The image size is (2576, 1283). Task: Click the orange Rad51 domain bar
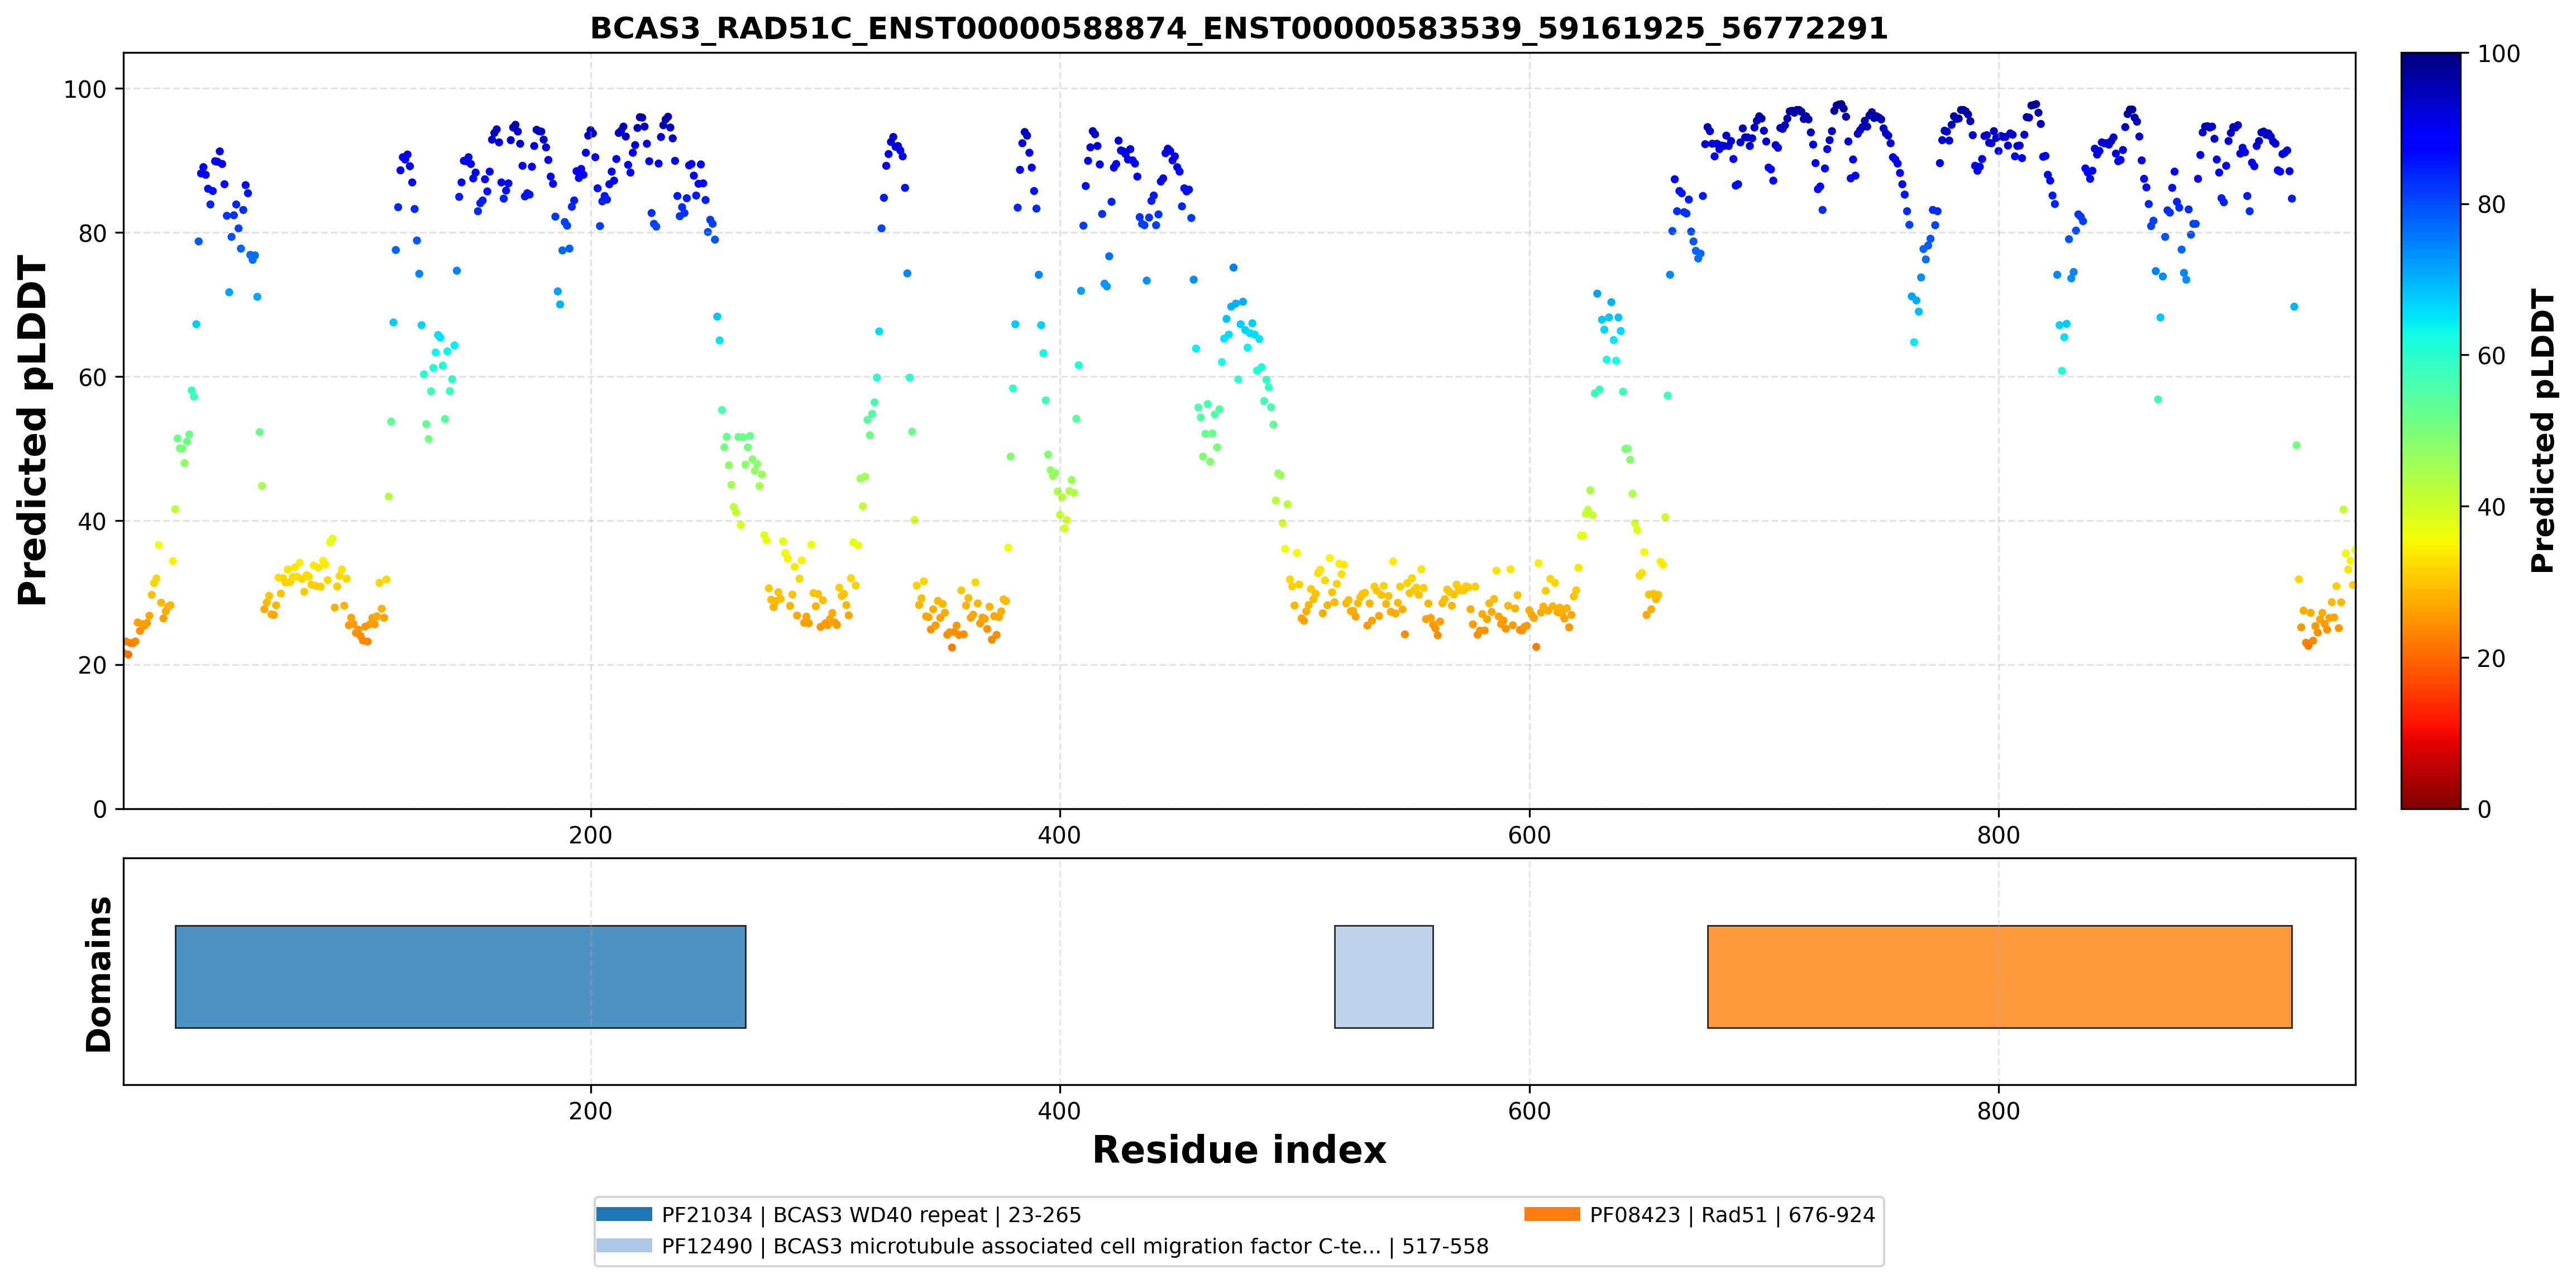pos(1999,976)
